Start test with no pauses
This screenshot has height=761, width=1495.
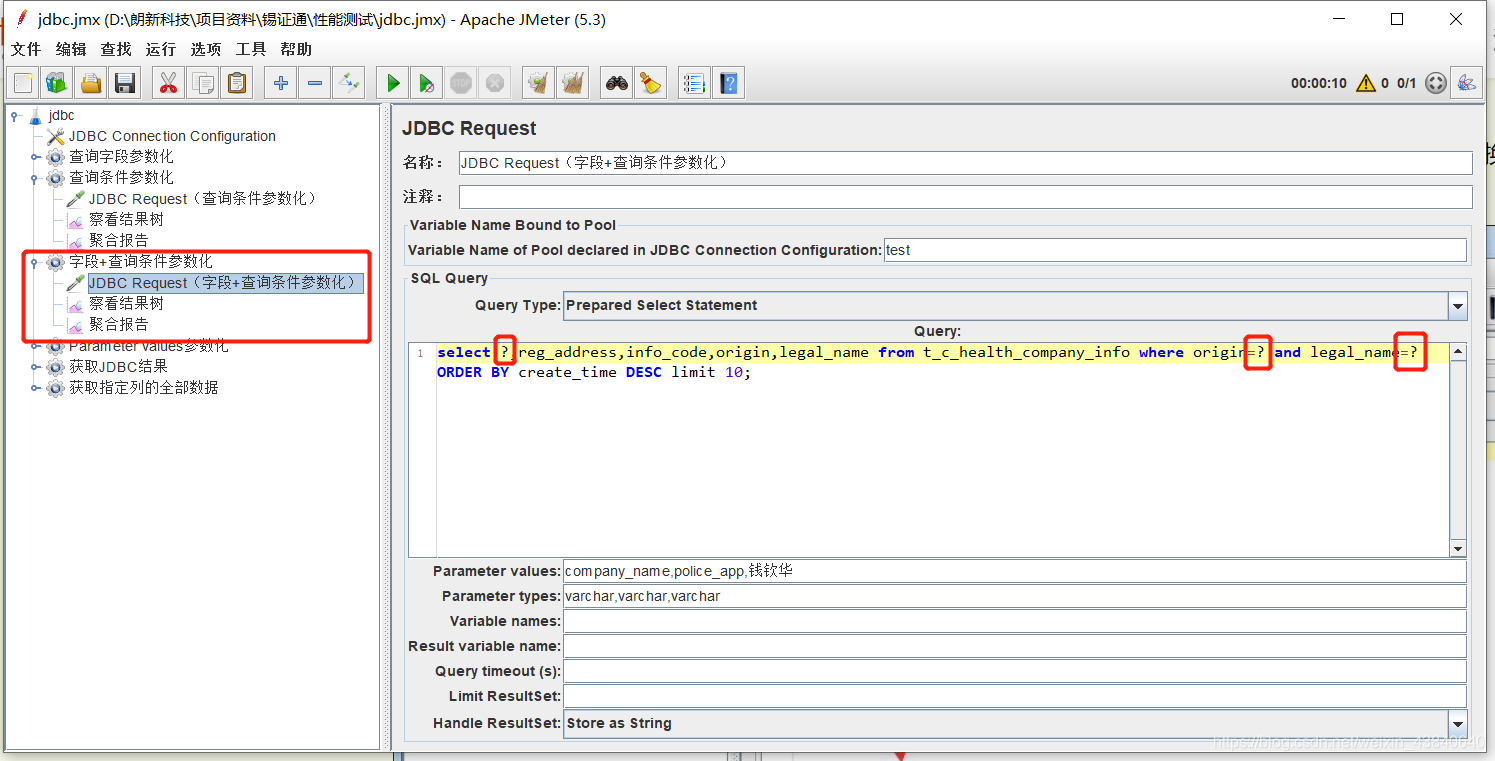point(427,83)
